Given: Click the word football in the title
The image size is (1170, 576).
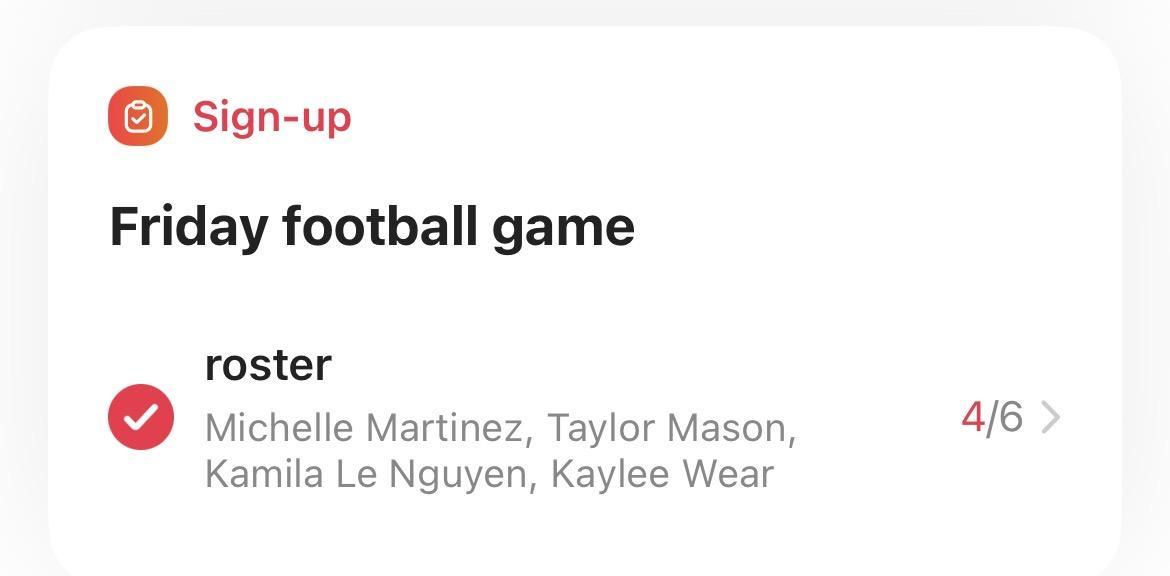Looking at the screenshot, I should coord(379,226).
